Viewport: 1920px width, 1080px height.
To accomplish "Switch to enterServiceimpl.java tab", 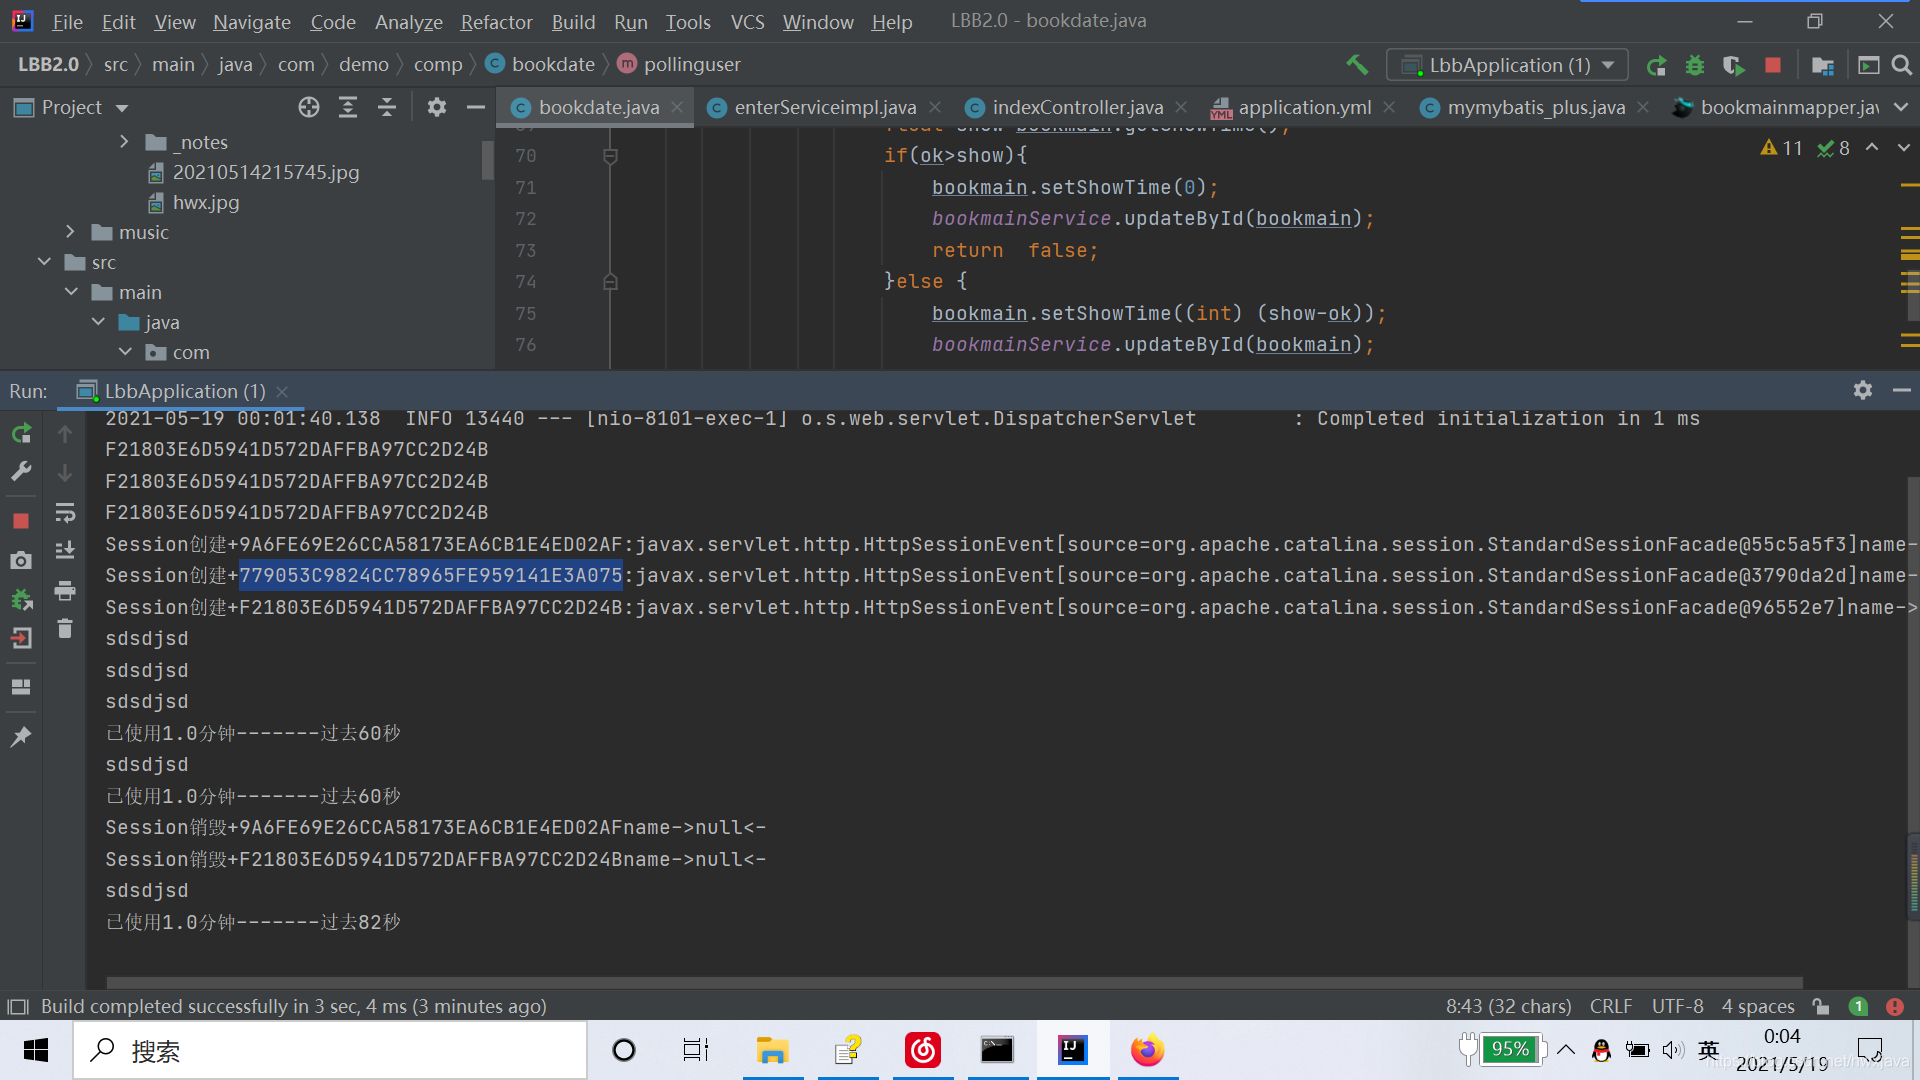I will point(825,107).
